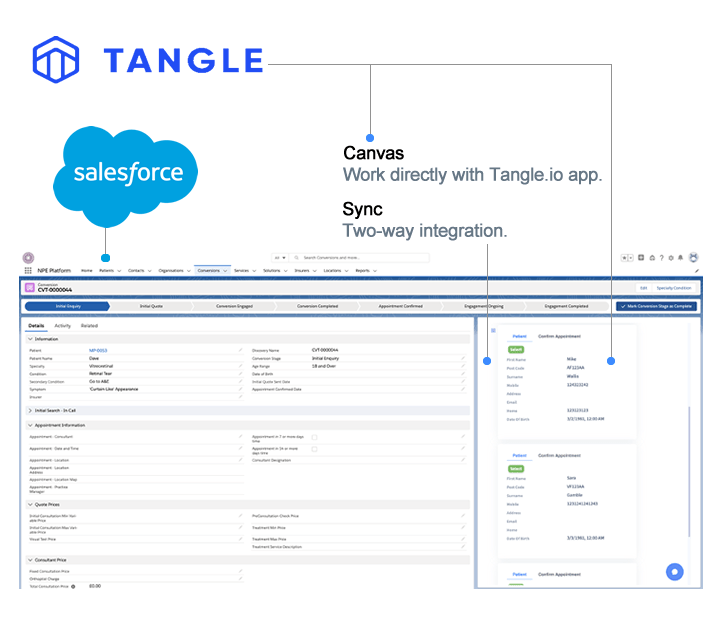
Task: Click the Edit button in record header
Action: (643, 288)
